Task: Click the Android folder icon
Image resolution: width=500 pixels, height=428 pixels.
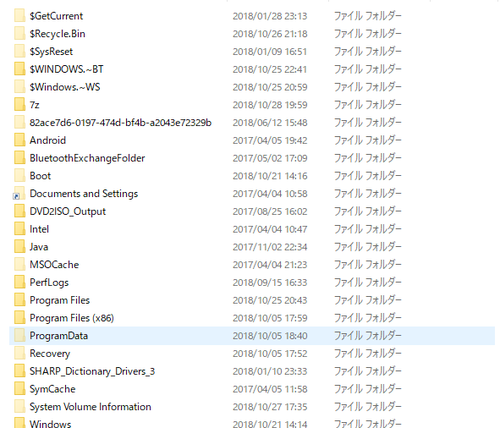Action: point(20,140)
